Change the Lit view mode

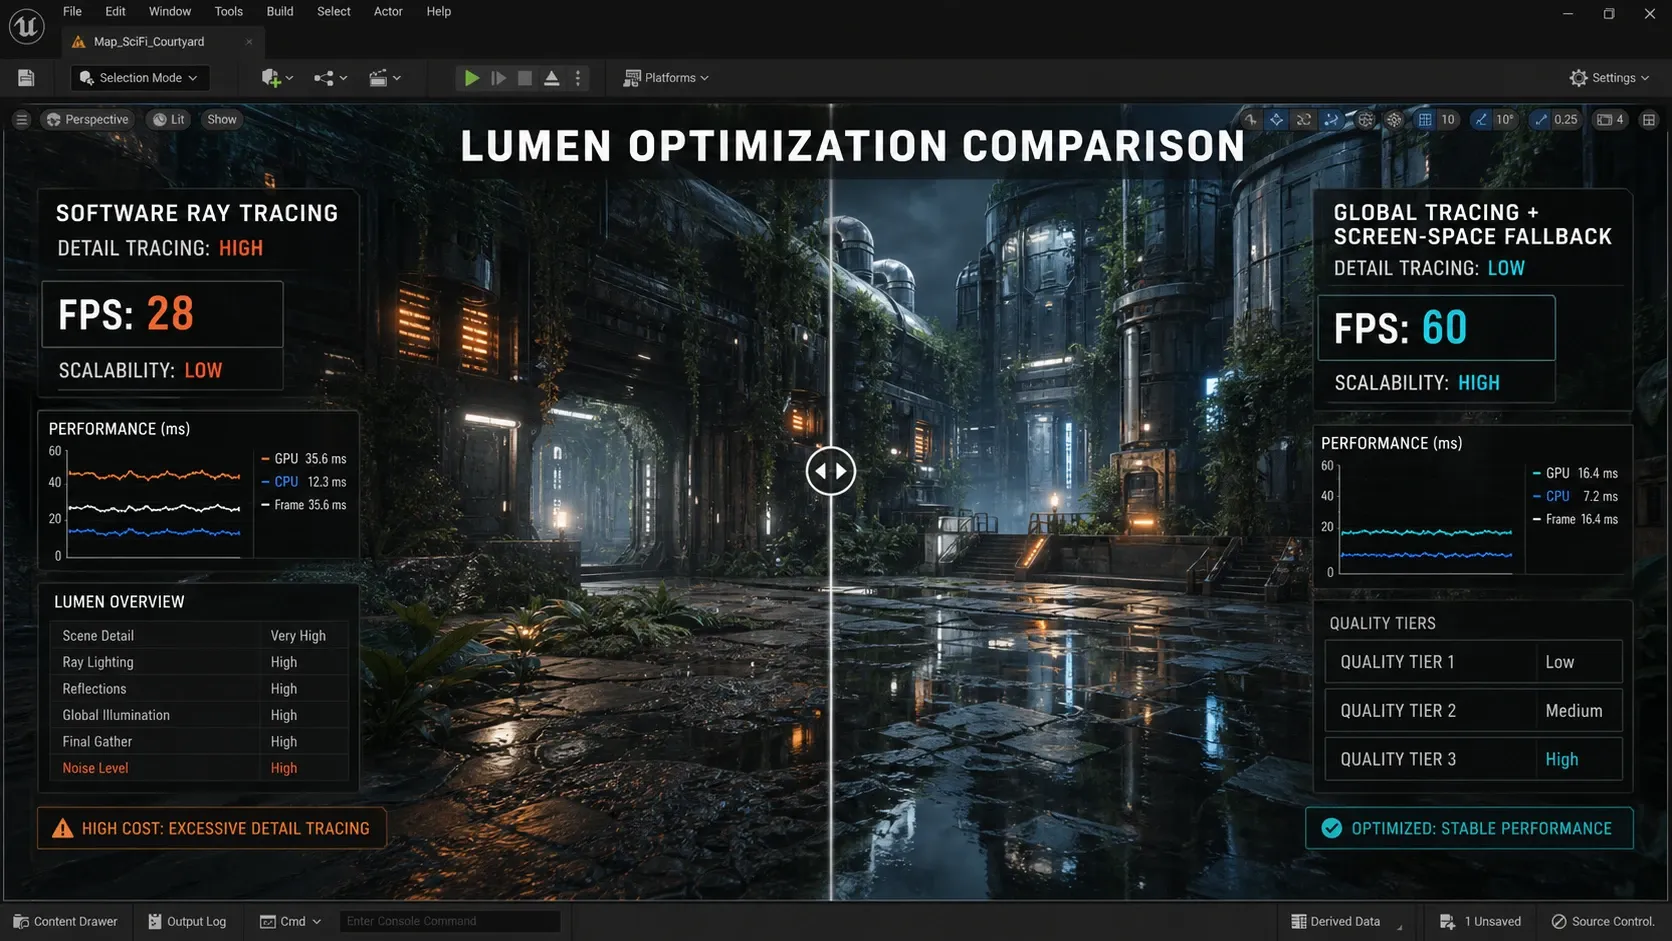click(x=168, y=119)
